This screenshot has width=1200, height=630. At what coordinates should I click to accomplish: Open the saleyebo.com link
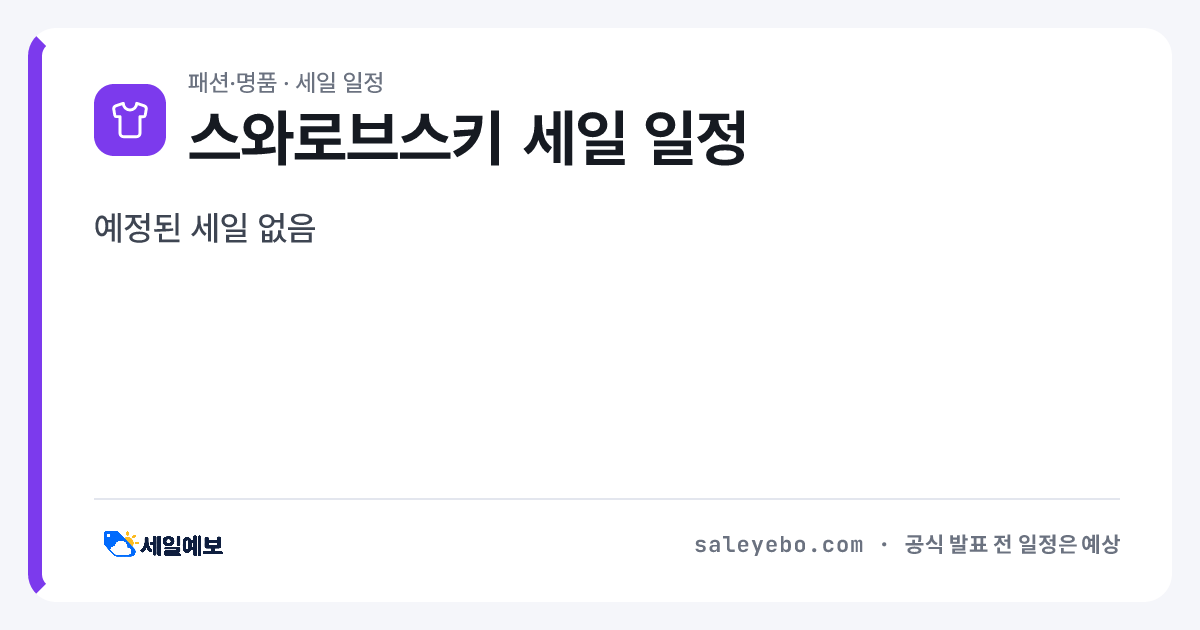tap(778, 545)
